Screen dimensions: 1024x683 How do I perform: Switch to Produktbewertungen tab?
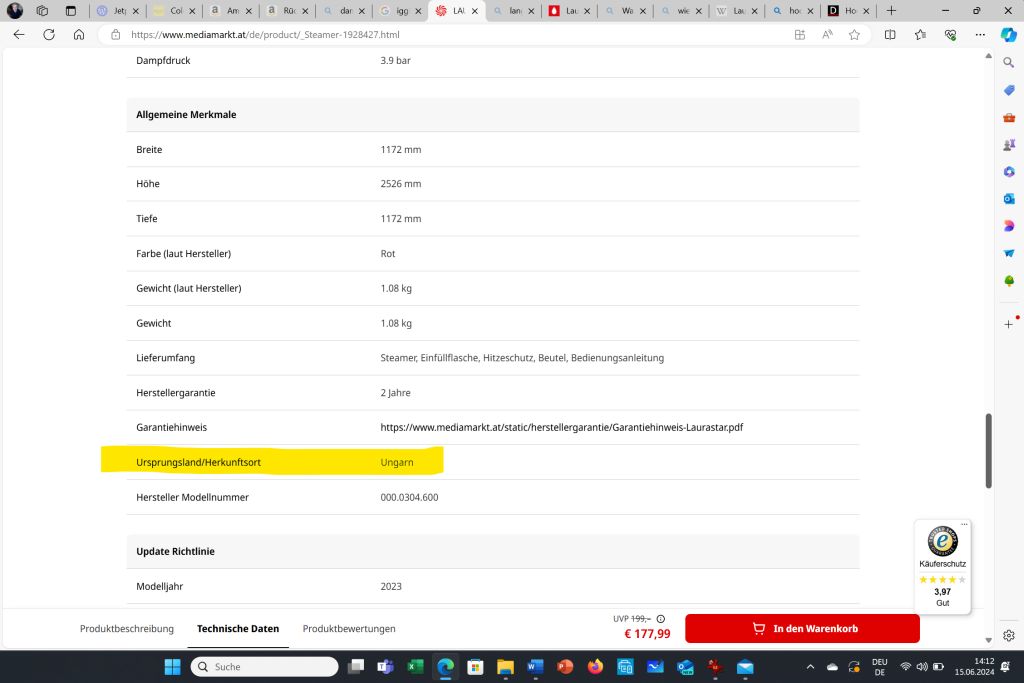click(x=349, y=629)
